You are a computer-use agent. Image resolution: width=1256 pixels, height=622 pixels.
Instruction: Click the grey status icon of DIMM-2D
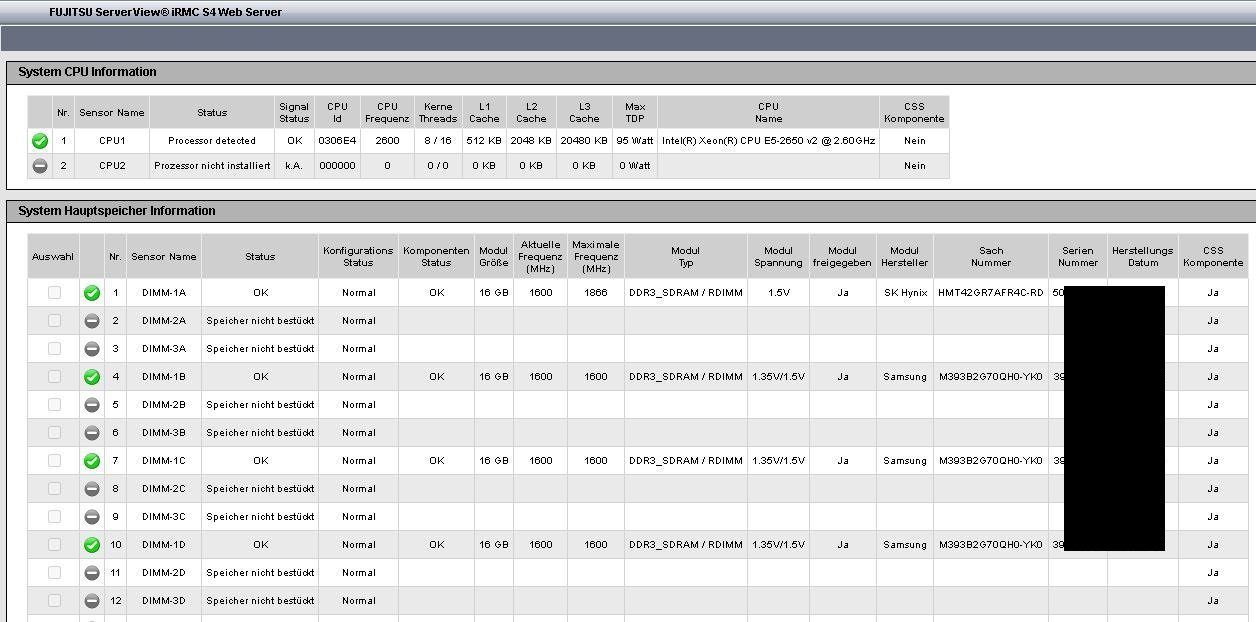tap(92, 573)
